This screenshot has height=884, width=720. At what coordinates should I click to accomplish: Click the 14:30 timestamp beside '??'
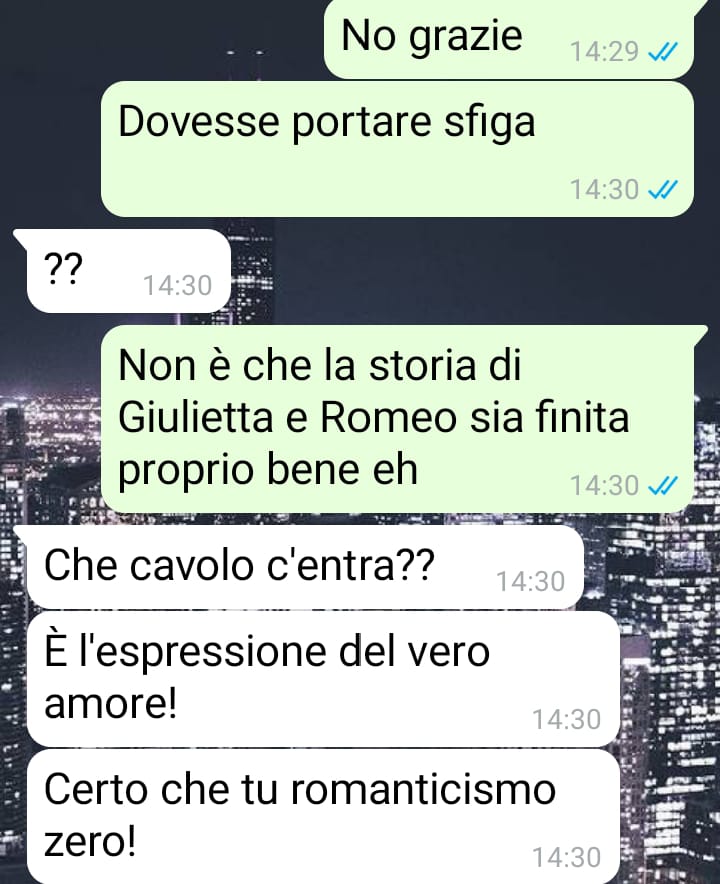click(x=178, y=285)
